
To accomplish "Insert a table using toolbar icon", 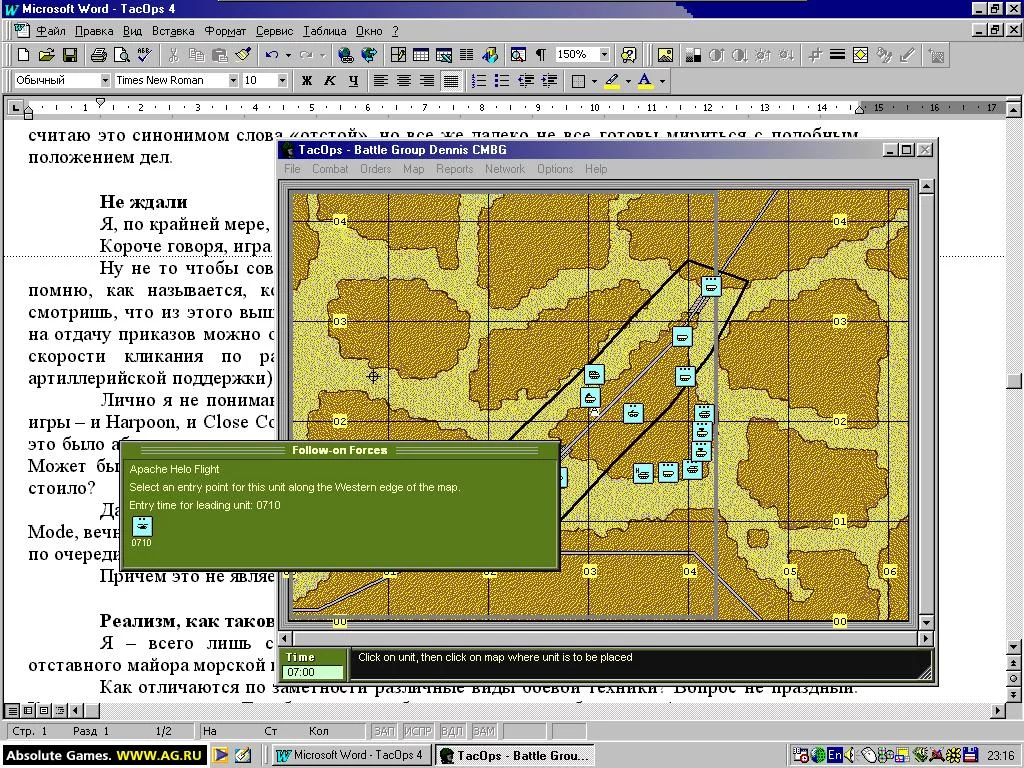I will [421, 55].
